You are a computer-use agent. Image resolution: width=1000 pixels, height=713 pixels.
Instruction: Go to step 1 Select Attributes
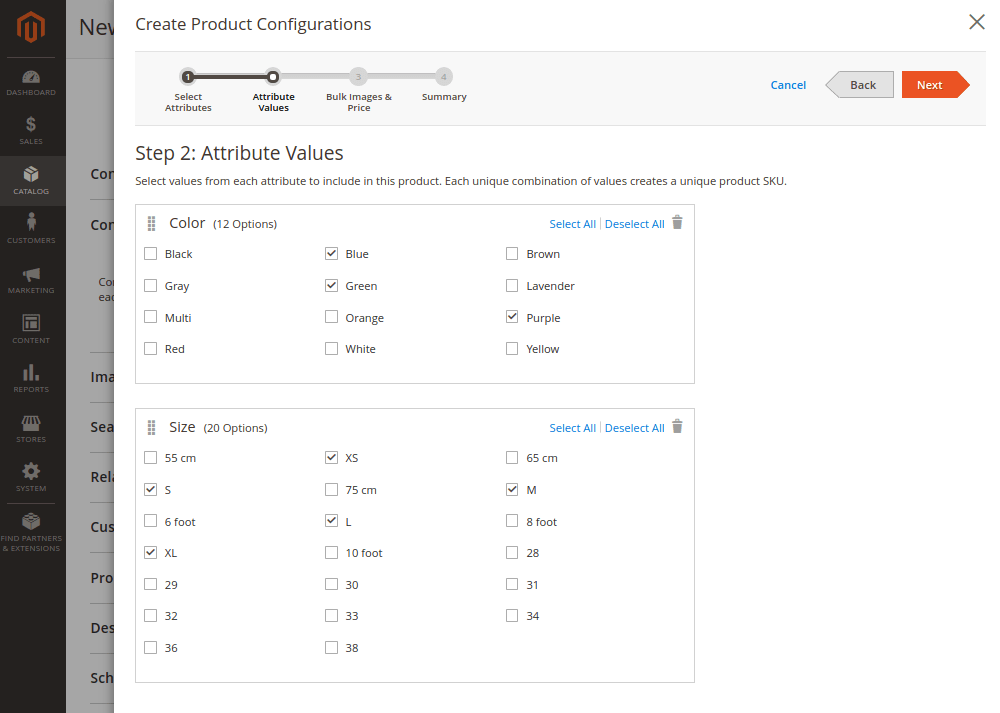tap(188, 77)
